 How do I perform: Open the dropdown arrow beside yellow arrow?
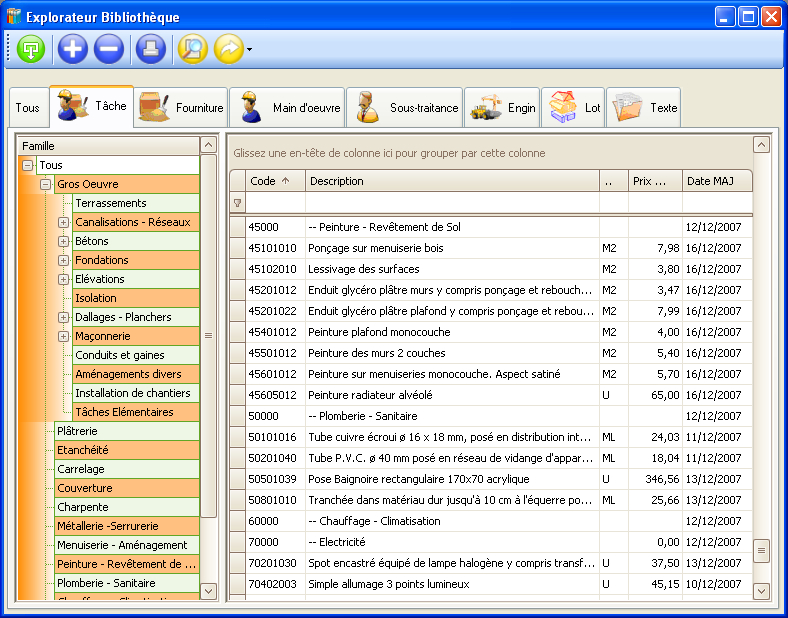(249, 49)
